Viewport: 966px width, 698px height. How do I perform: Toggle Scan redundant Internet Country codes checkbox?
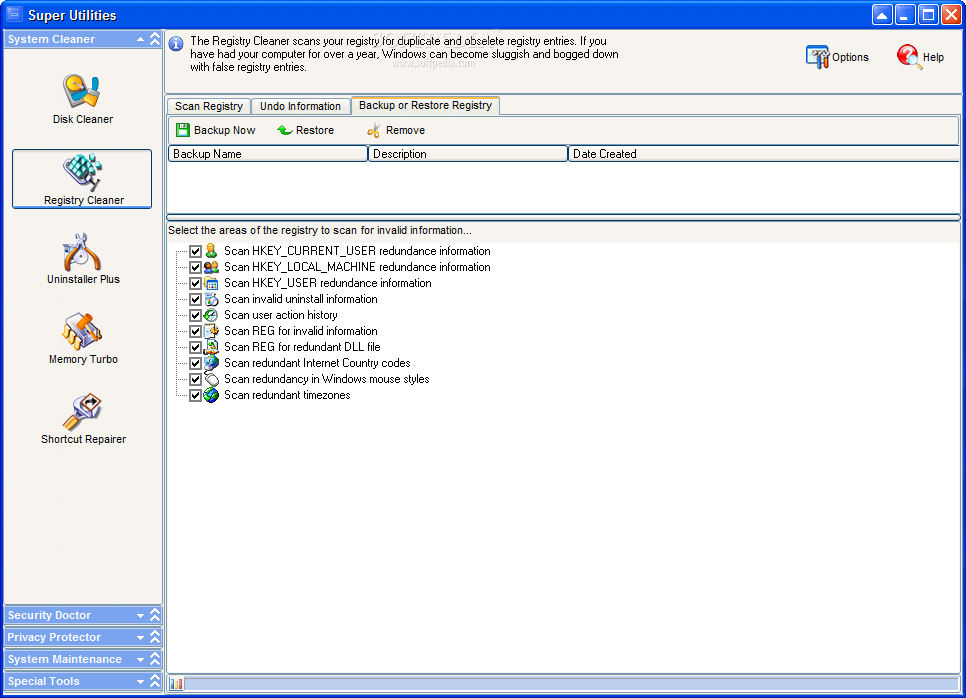tap(195, 363)
